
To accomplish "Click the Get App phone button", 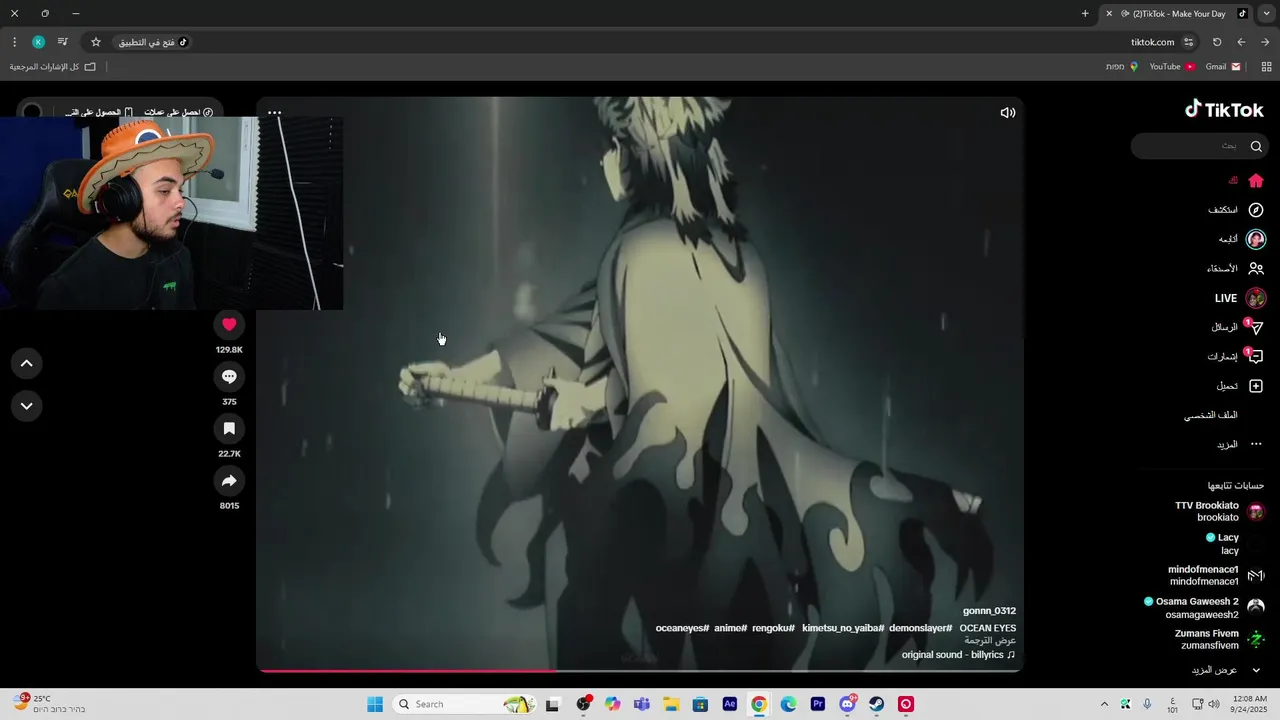I will tap(99, 113).
